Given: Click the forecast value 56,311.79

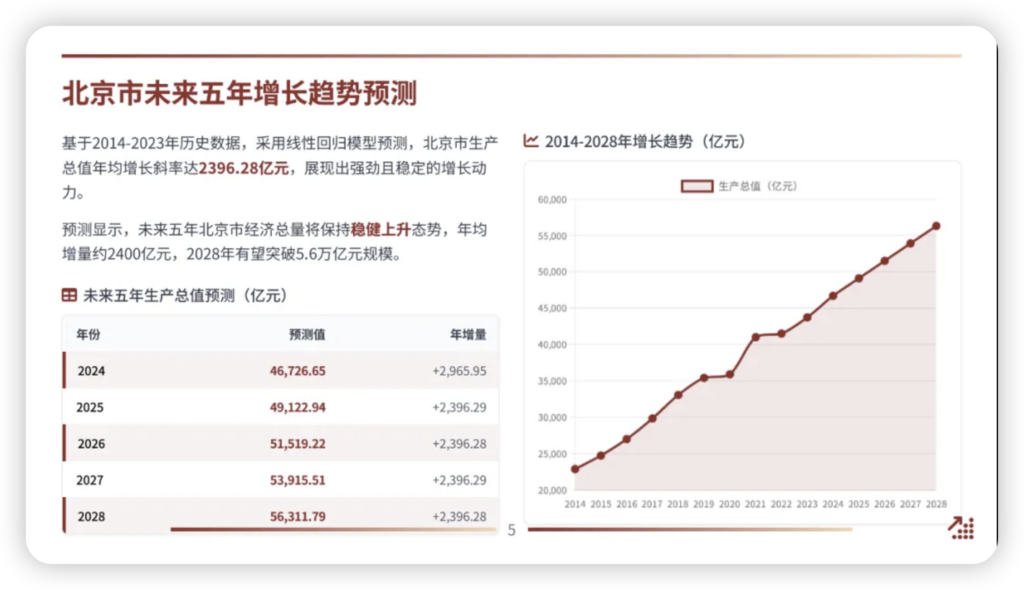Looking at the screenshot, I should (297, 517).
